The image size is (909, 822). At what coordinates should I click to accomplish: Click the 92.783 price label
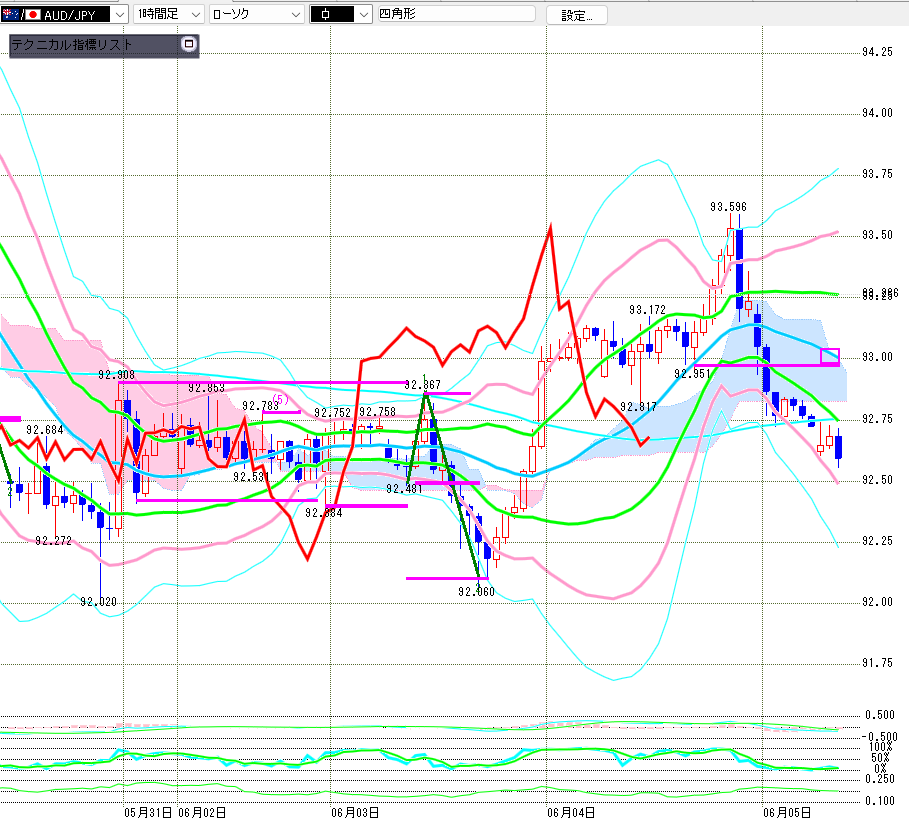[259, 406]
